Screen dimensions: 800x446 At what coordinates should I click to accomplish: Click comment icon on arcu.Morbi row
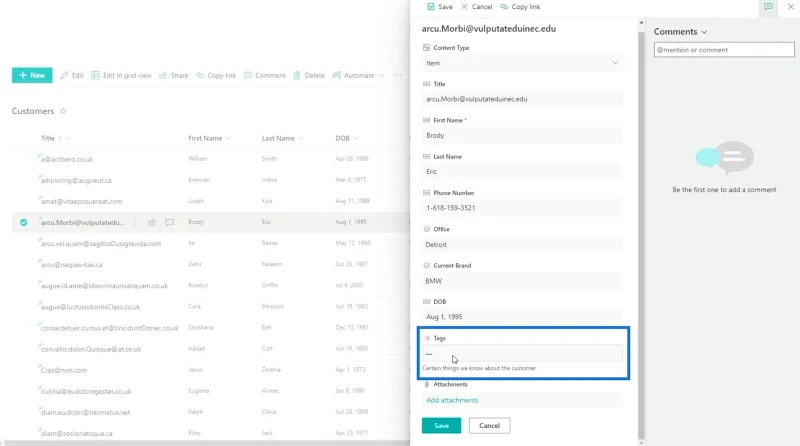tap(170, 222)
